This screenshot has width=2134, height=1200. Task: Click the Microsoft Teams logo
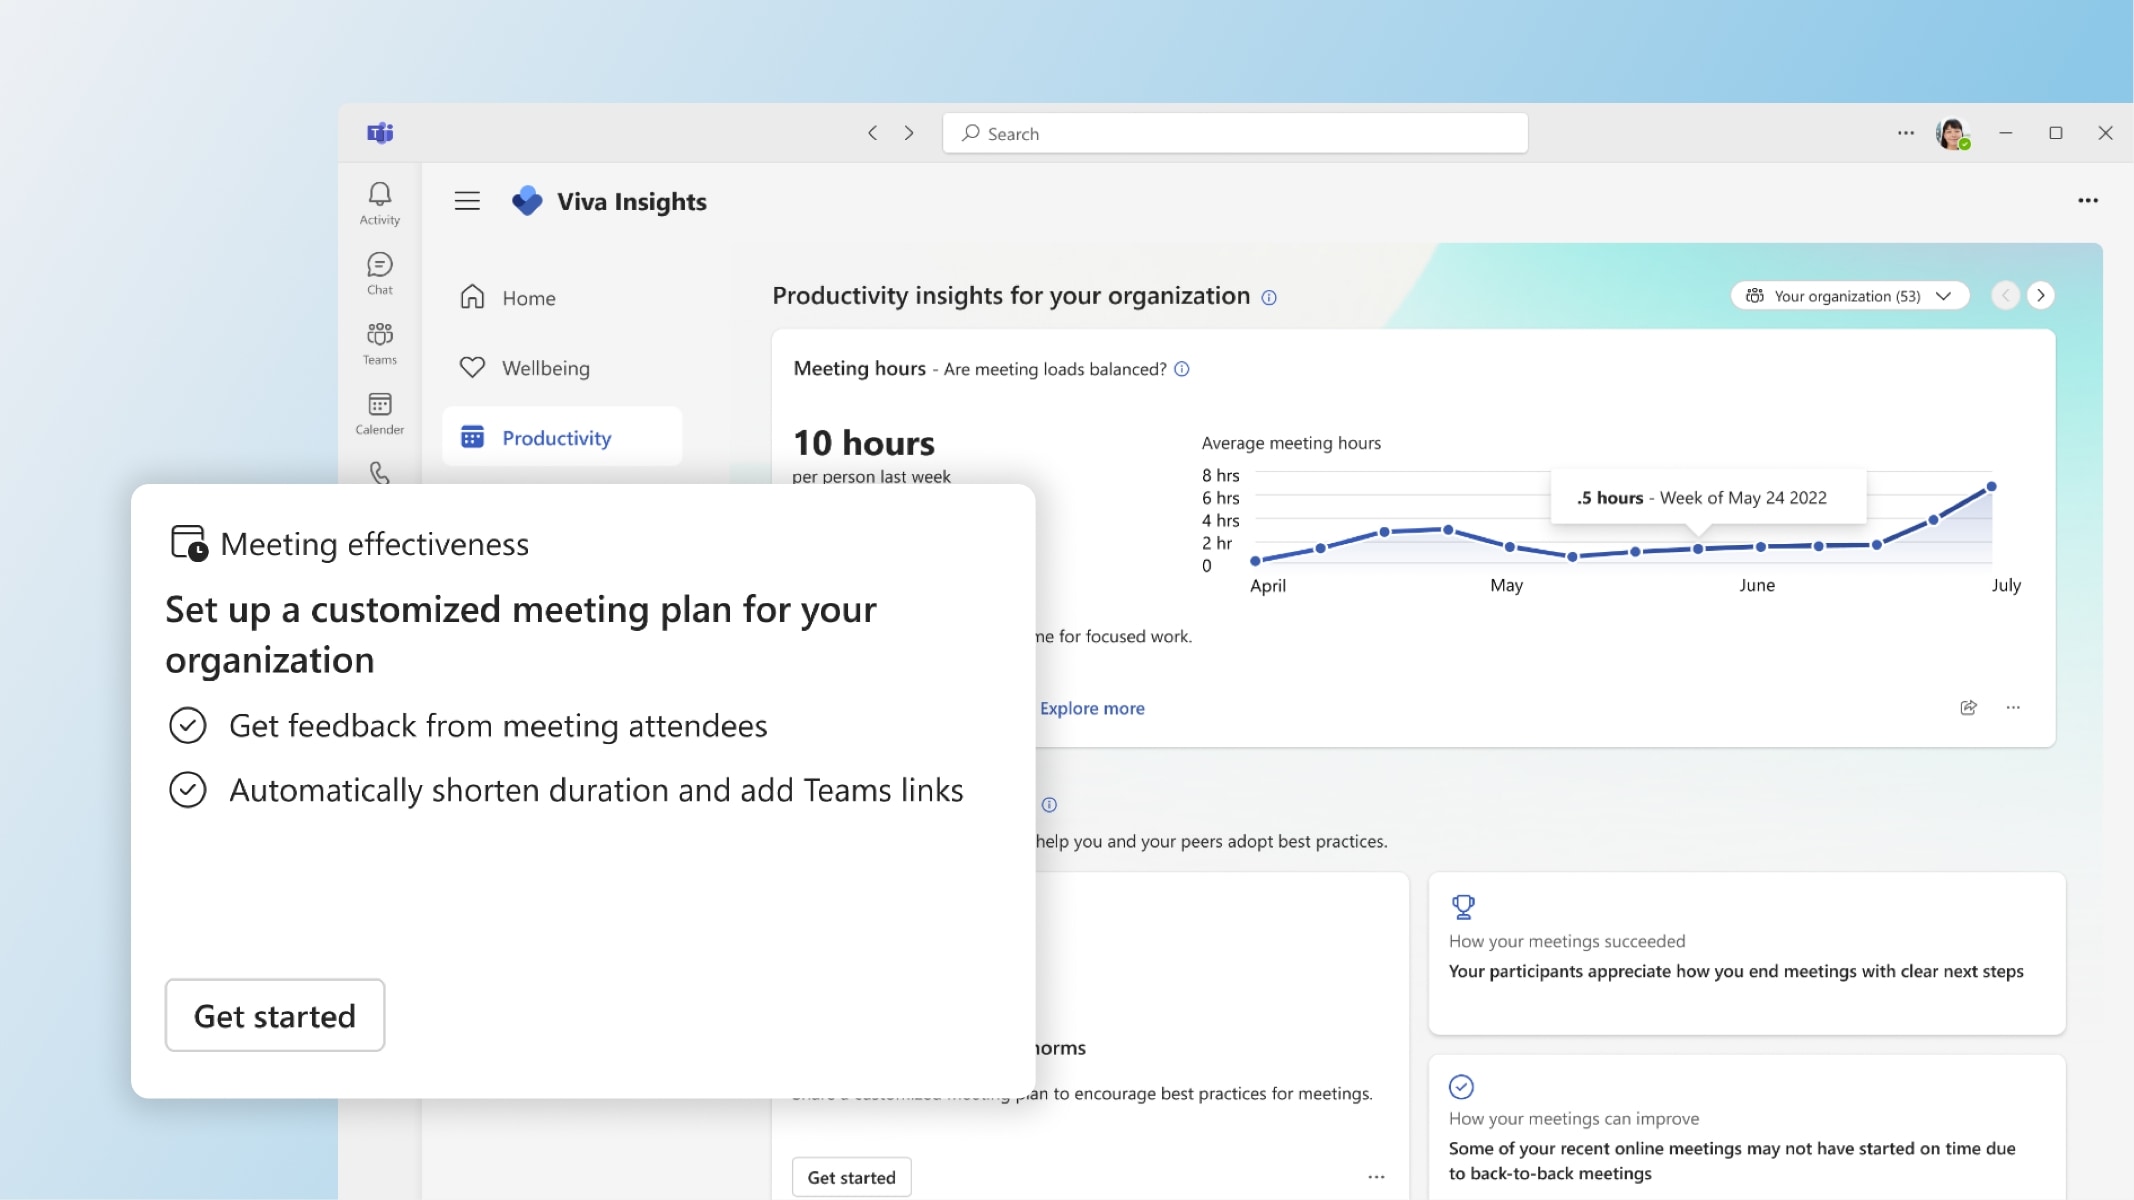coord(380,133)
